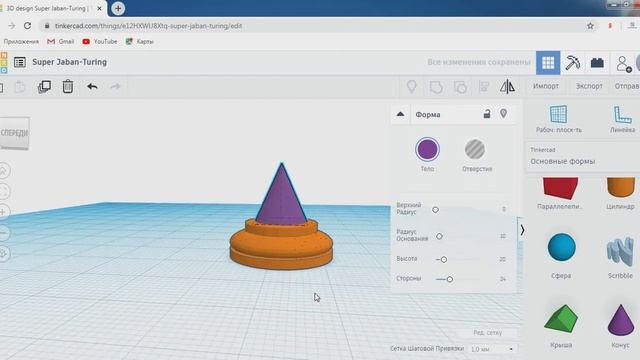
Task: Click the Высота value field
Action: click(502, 259)
